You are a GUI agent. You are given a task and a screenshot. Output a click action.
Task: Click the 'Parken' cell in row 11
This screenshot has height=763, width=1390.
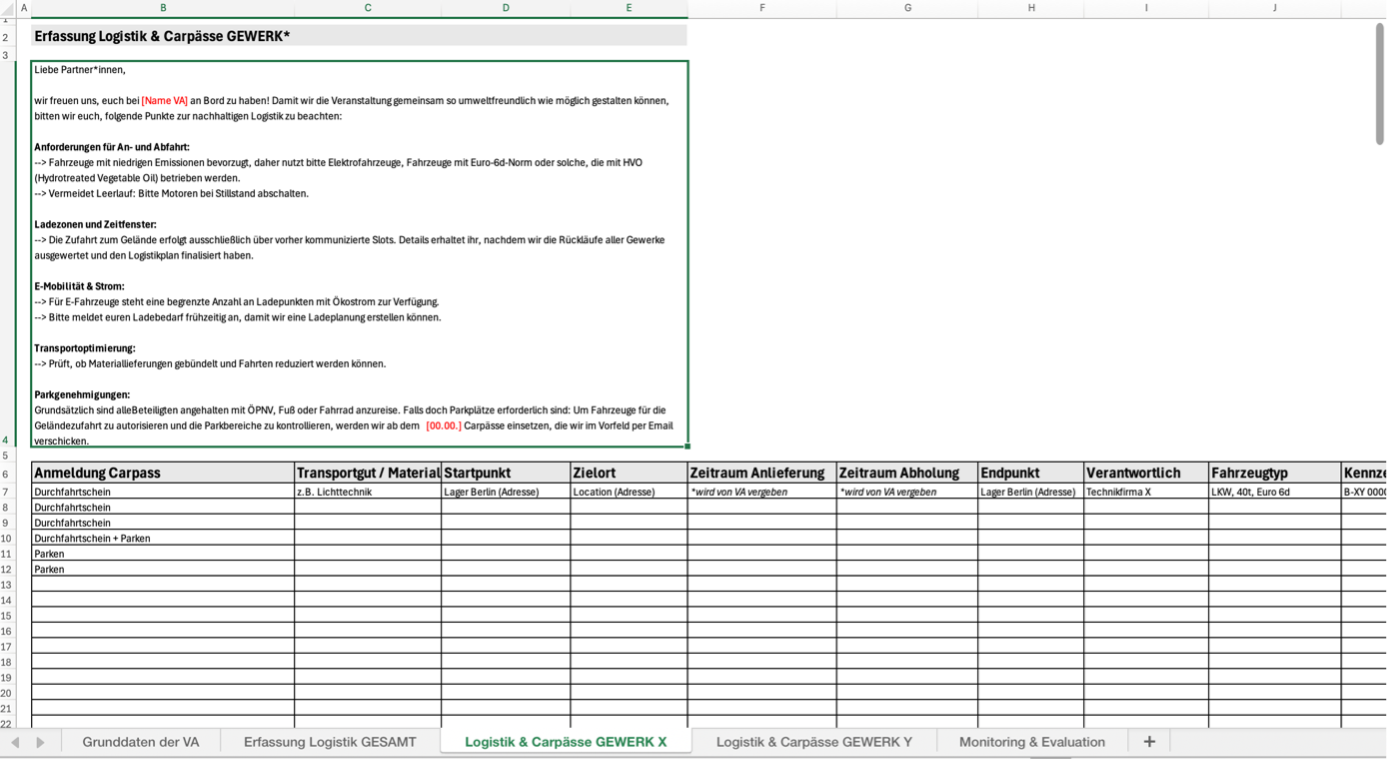(x=163, y=554)
